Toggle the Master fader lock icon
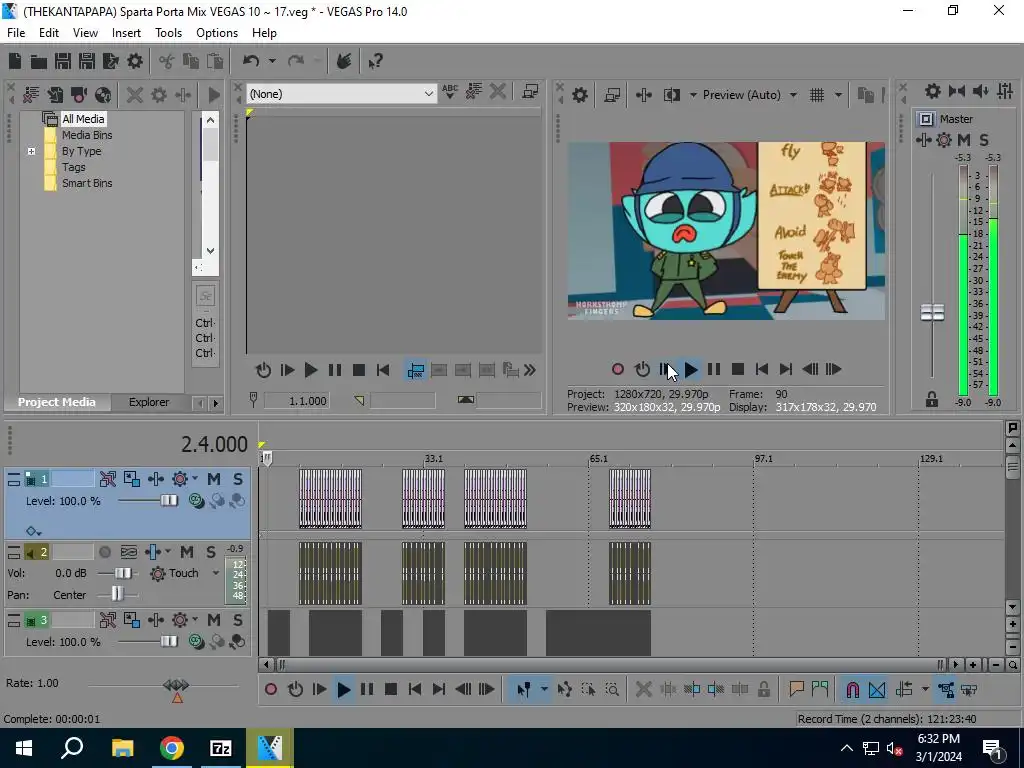Screen dimensions: 1024x768 [x=932, y=400]
